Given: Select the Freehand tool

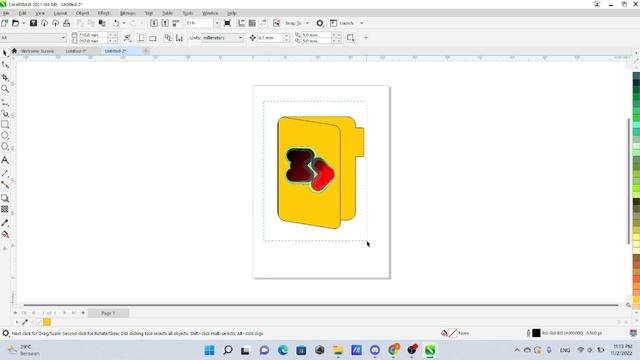Looking at the screenshot, I should click(5, 102).
